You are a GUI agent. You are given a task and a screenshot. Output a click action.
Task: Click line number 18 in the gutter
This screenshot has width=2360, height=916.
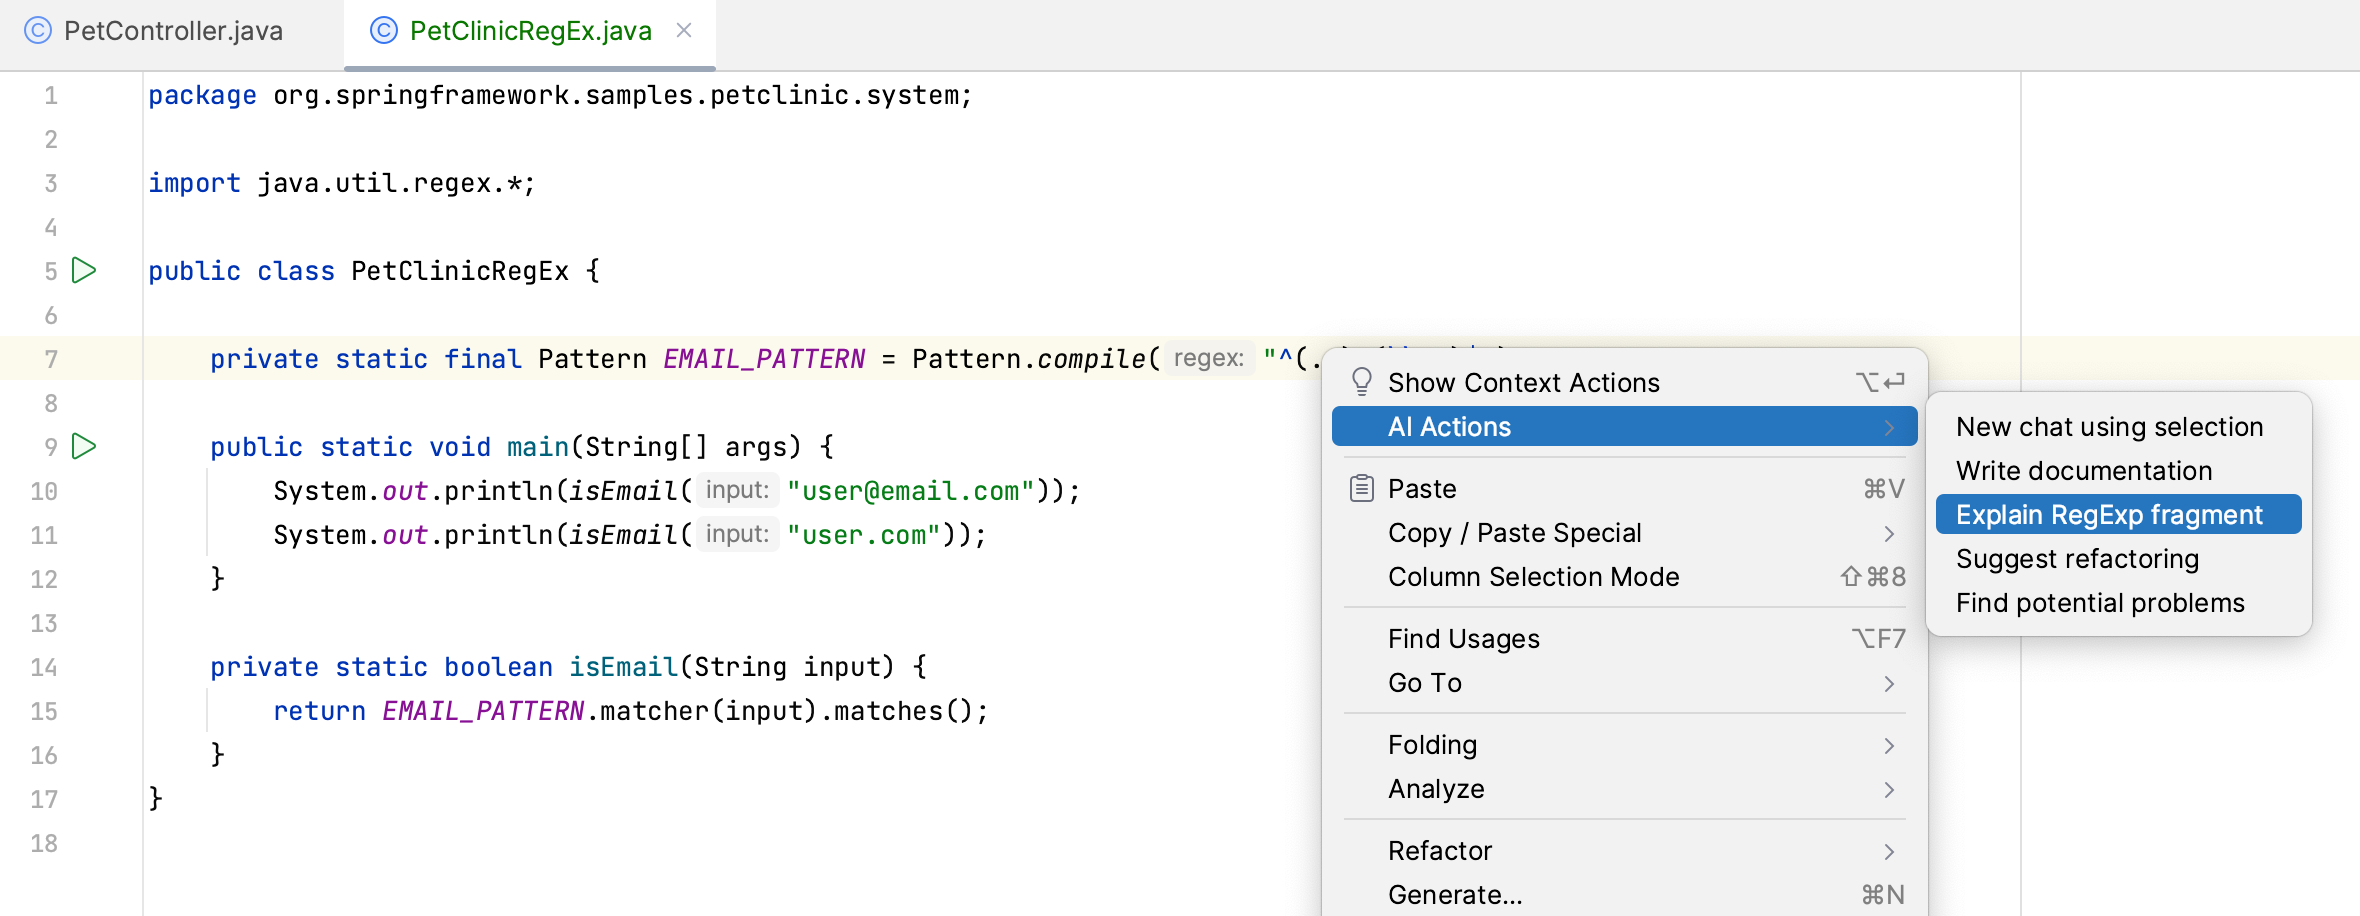pos(44,842)
